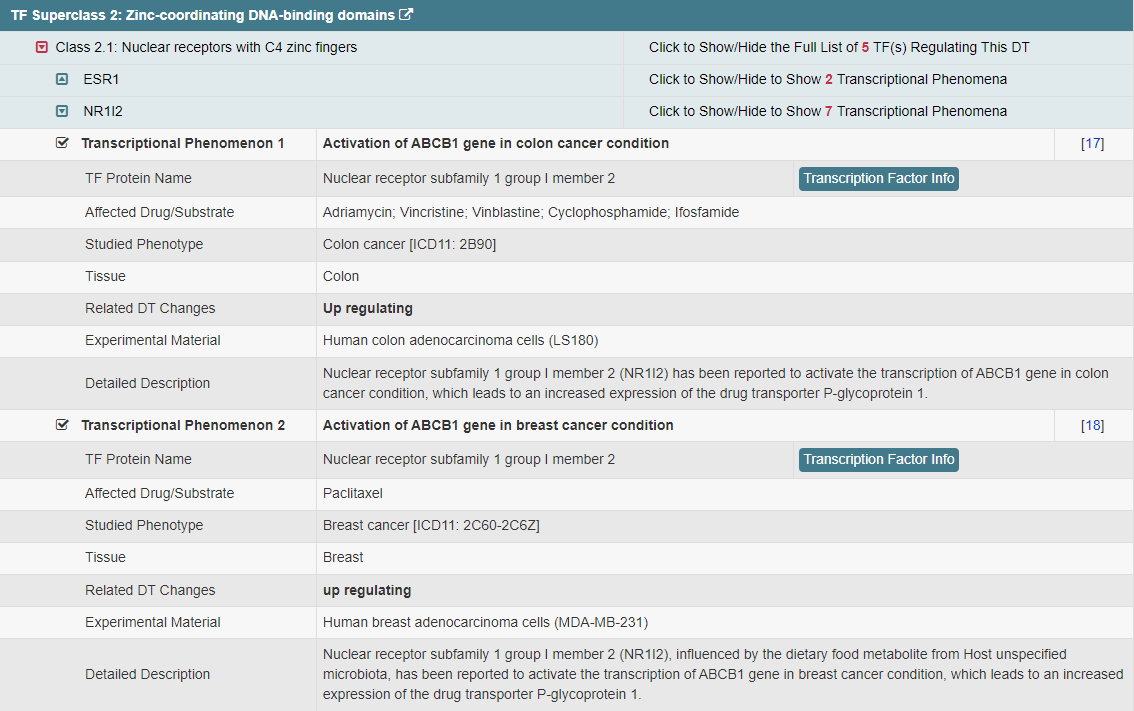The image size is (1134, 711).
Task: Click the Transcriptional Phenomenon 2 row label
Action: coord(182,425)
